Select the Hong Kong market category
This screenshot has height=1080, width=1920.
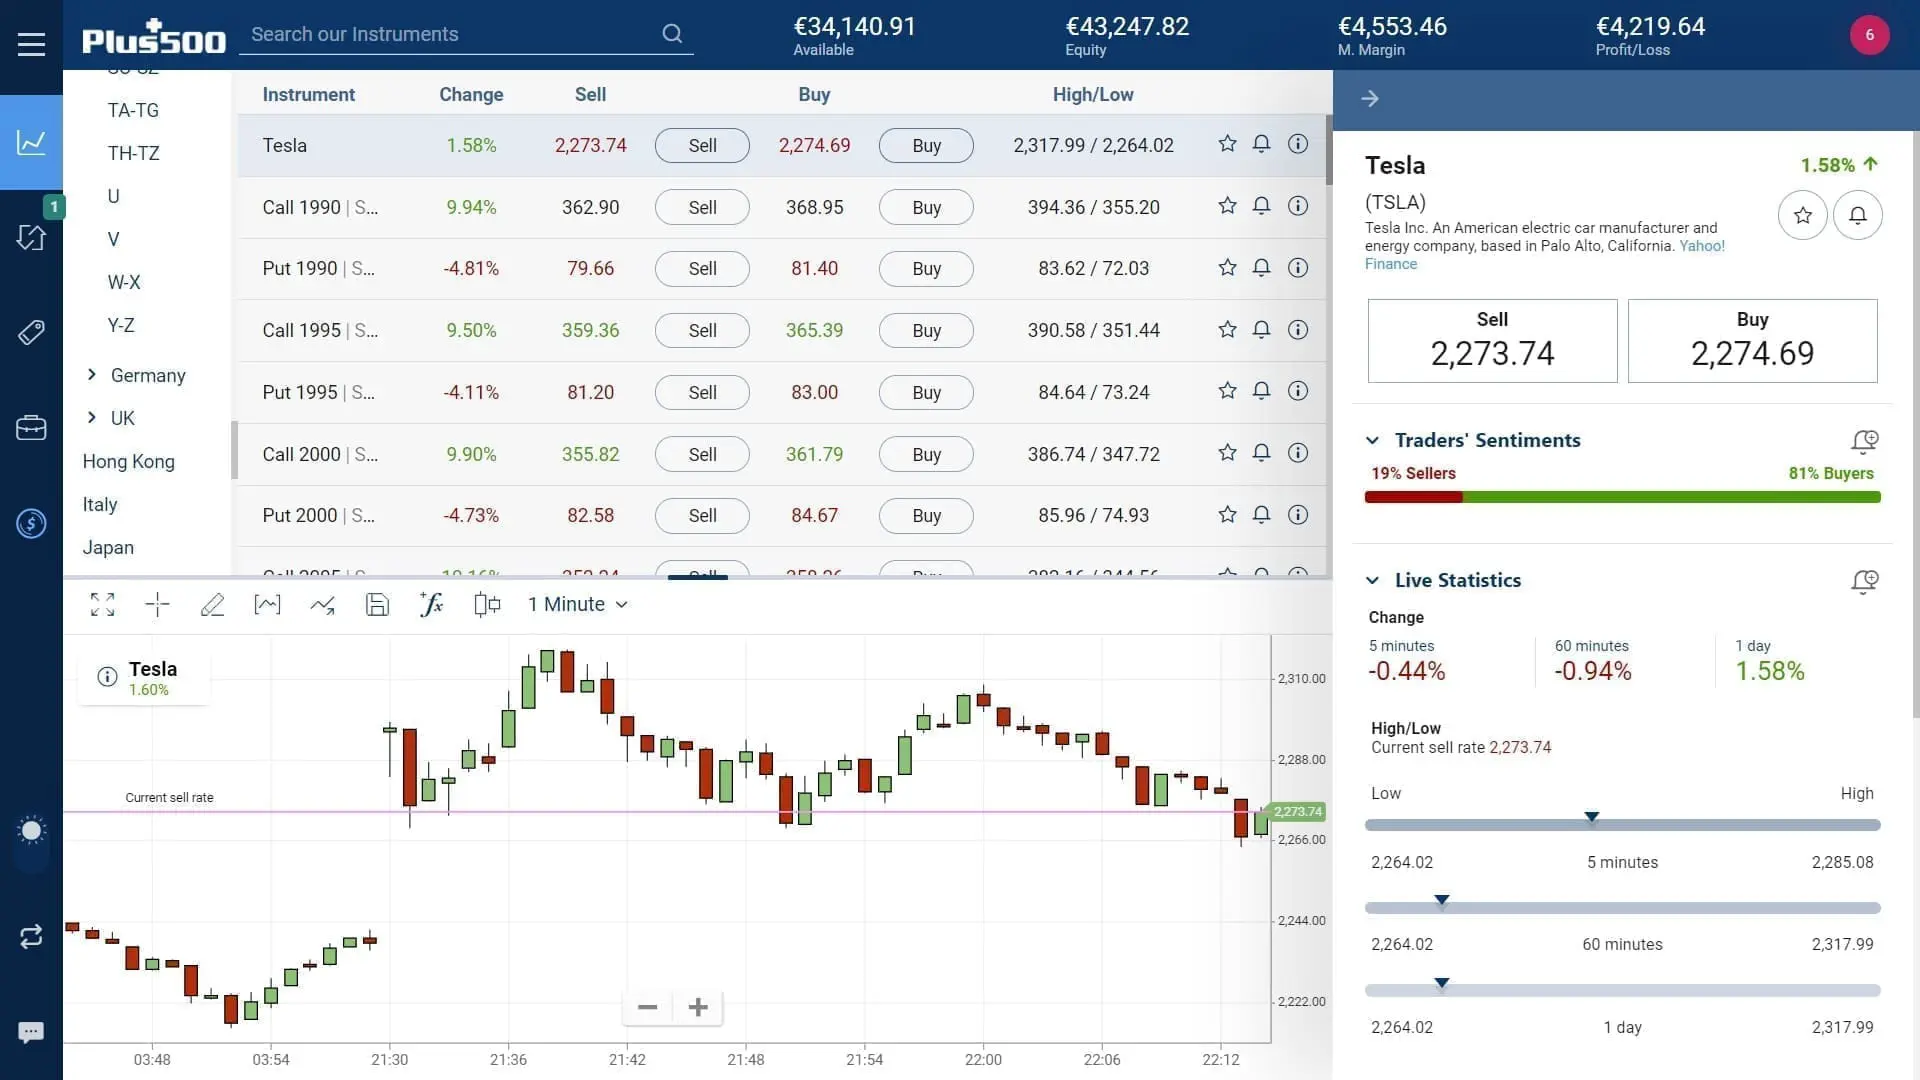coord(128,461)
